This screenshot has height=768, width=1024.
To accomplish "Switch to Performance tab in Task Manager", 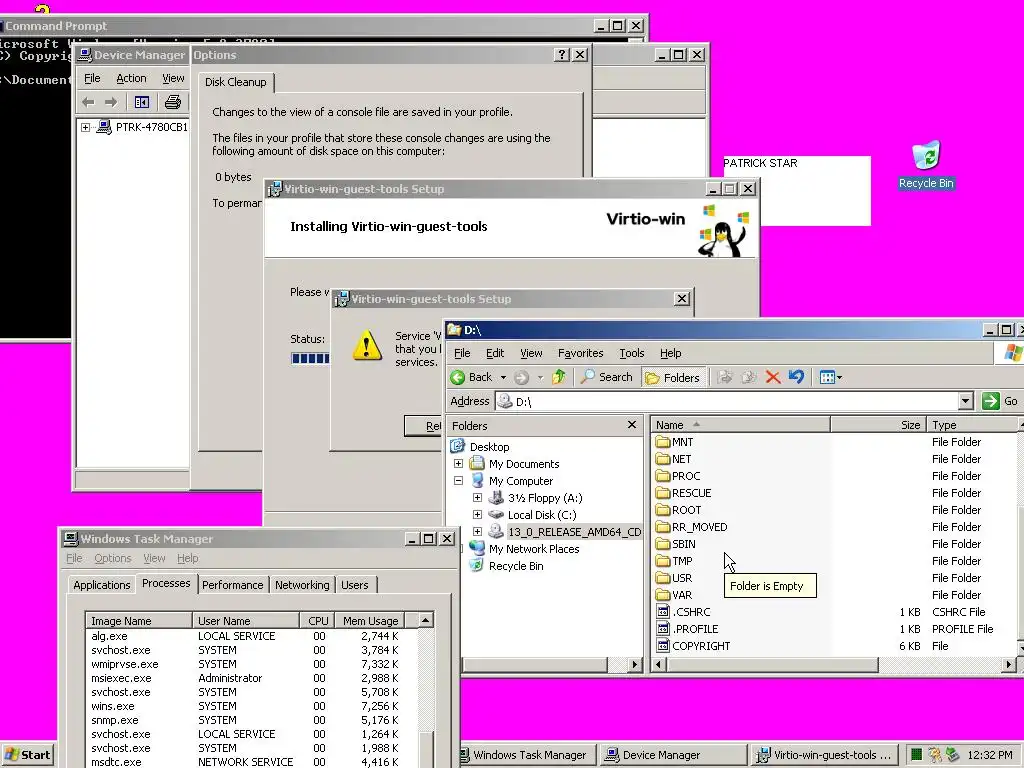I will pyautogui.click(x=232, y=585).
